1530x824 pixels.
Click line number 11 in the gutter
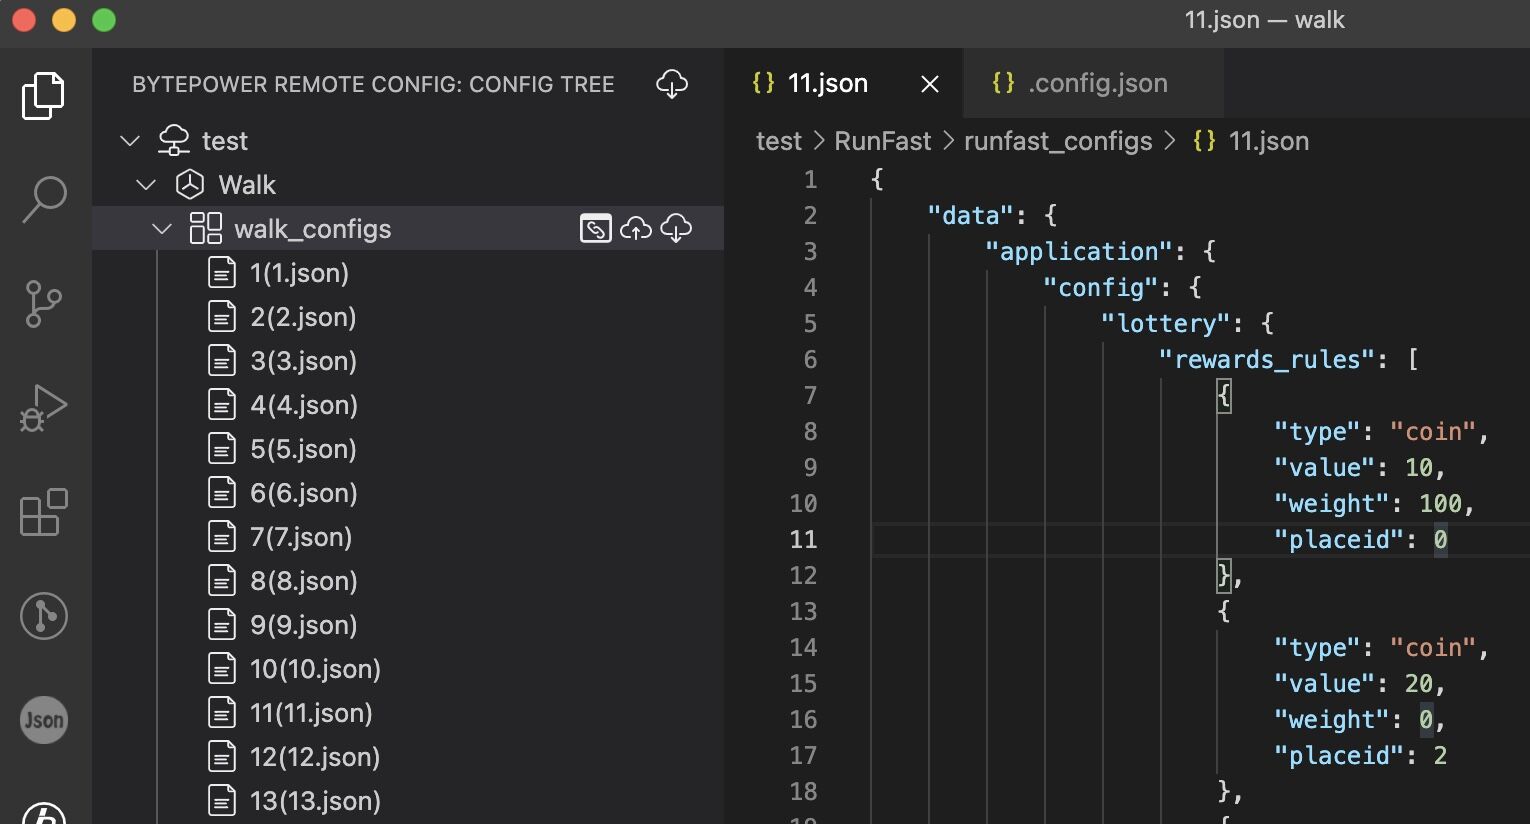[803, 540]
